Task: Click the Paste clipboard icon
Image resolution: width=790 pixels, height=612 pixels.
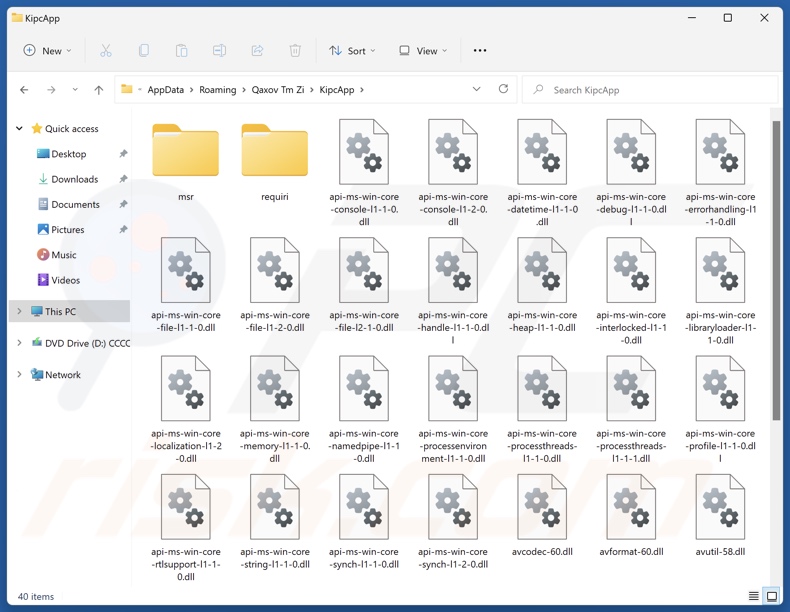Action: coord(181,51)
